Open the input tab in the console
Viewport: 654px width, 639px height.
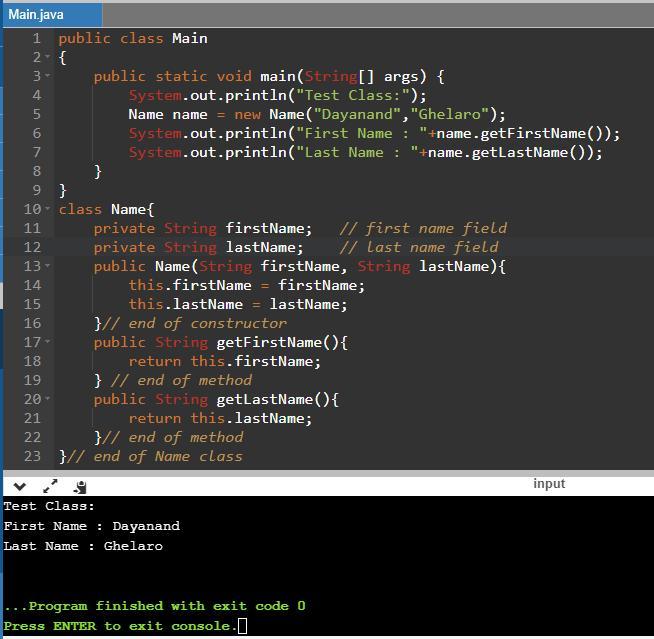pyautogui.click(x=549, y=484)
